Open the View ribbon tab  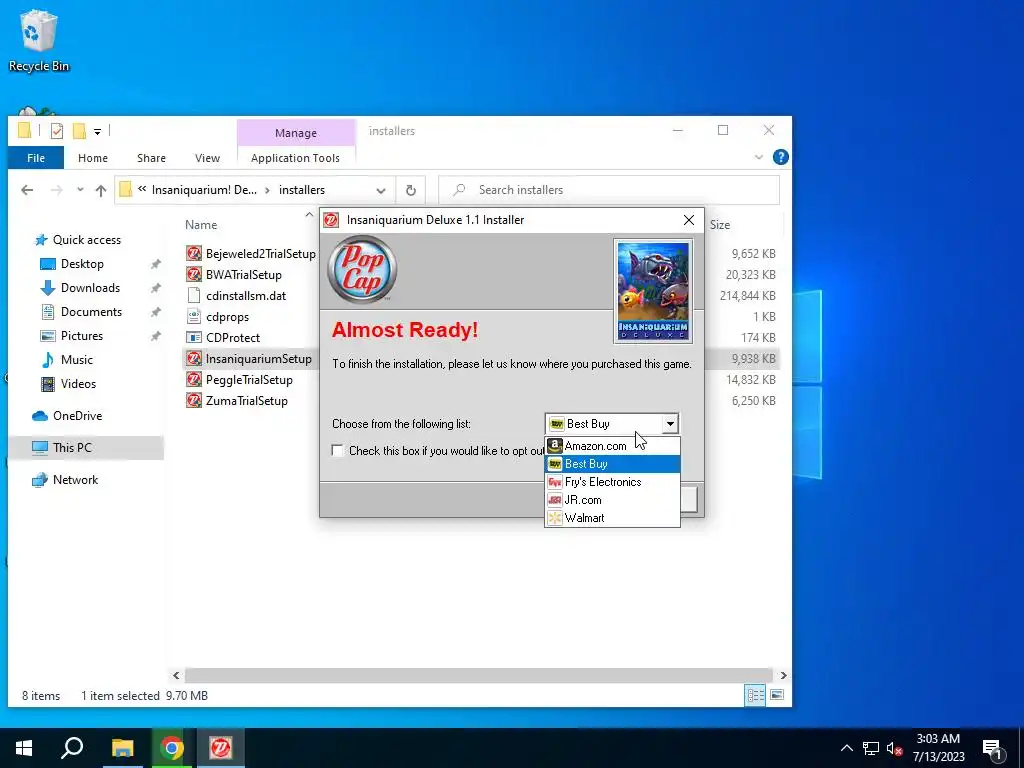click(207, 158)
